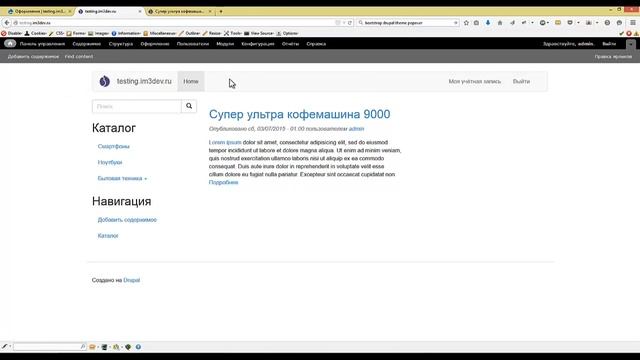Switch to the Супер ультра кофемашина tab
The image size is (640, 360).
tap(180, 11)
